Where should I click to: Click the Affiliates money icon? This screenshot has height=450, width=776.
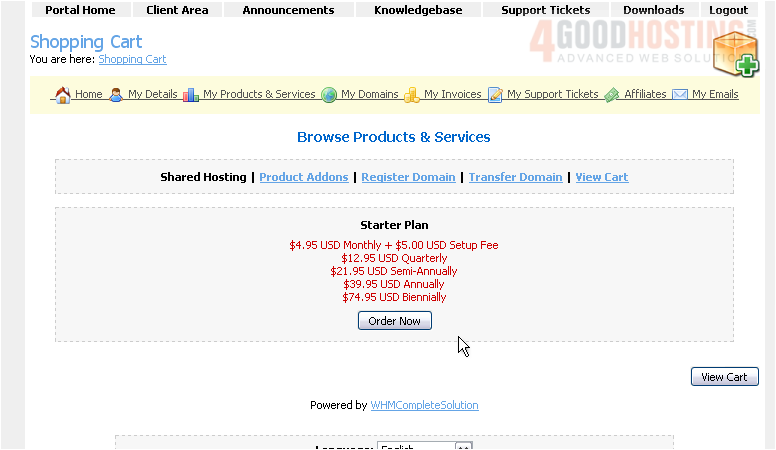click(x=612, y=95)
